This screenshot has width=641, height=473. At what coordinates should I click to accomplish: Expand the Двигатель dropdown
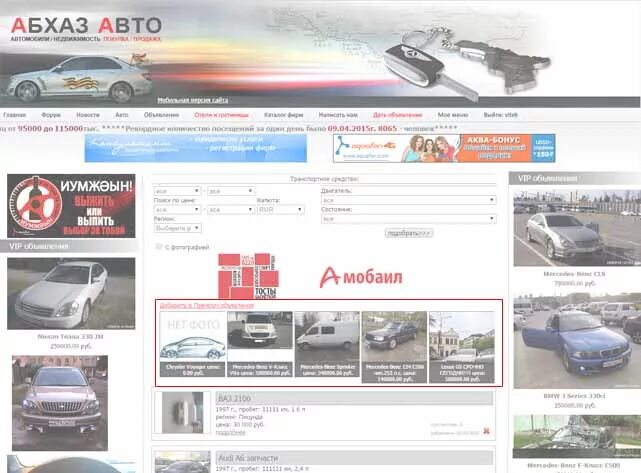pyautogui.click(x=408, y=200)
